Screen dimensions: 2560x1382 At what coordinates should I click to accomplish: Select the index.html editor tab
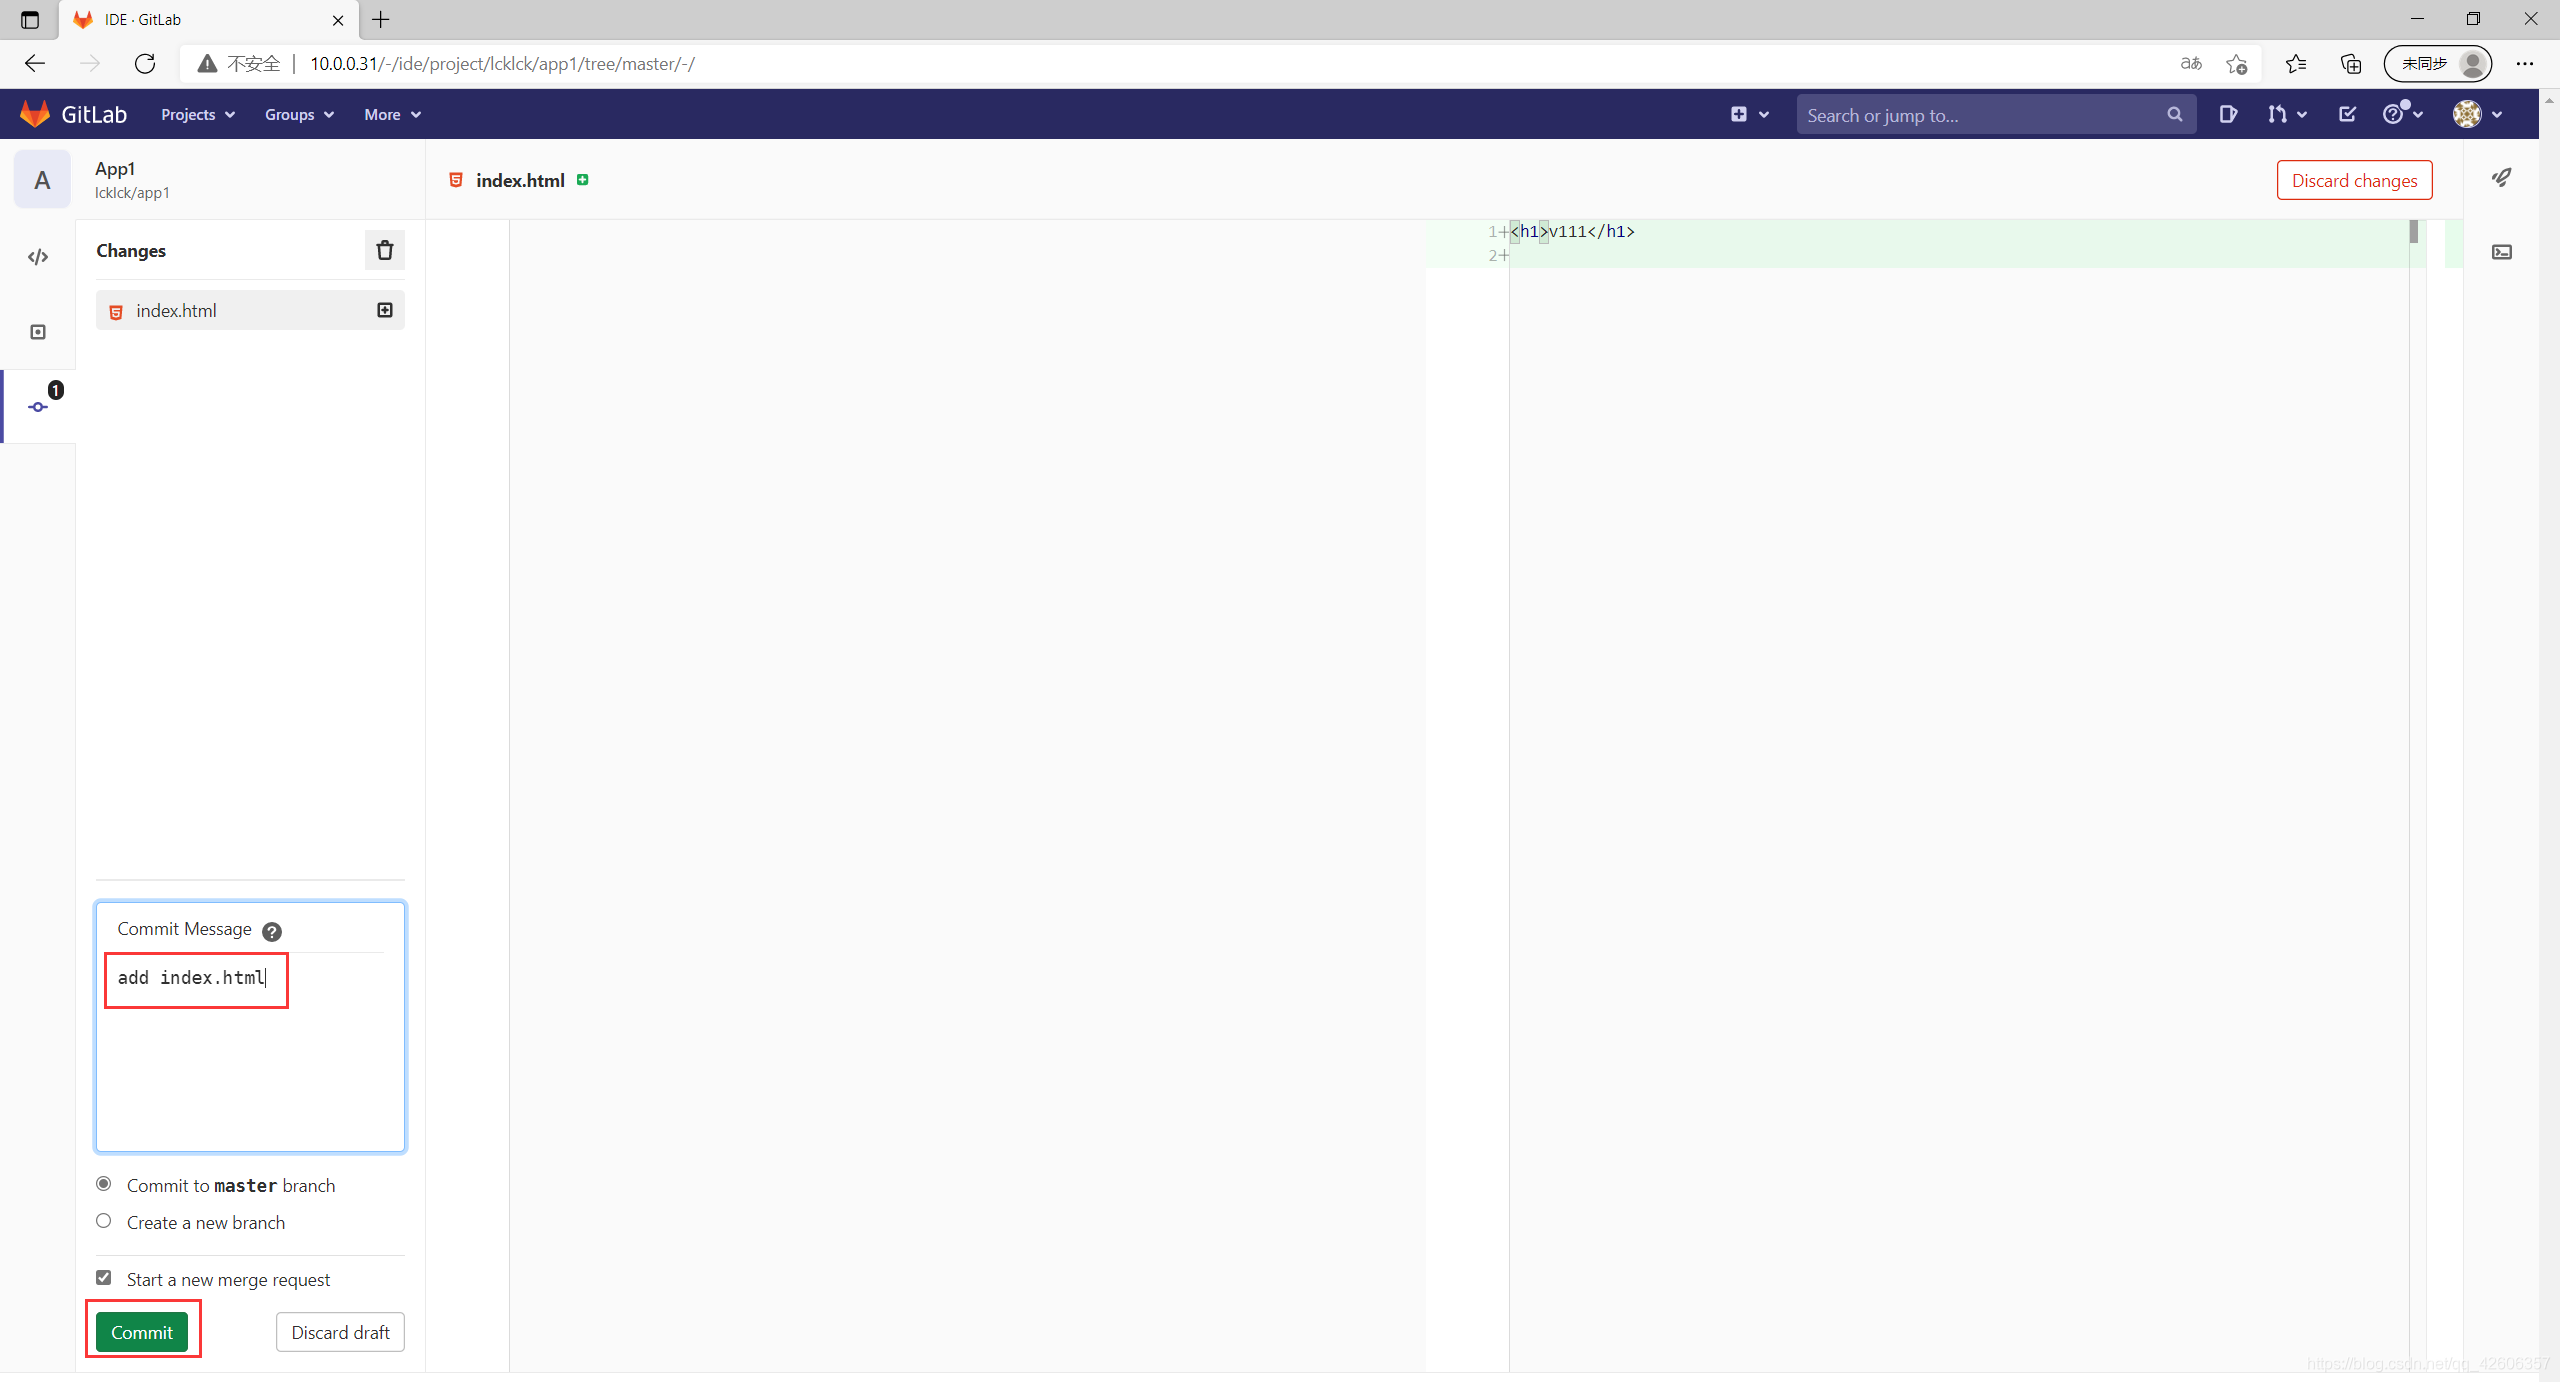tap(519, 180)
